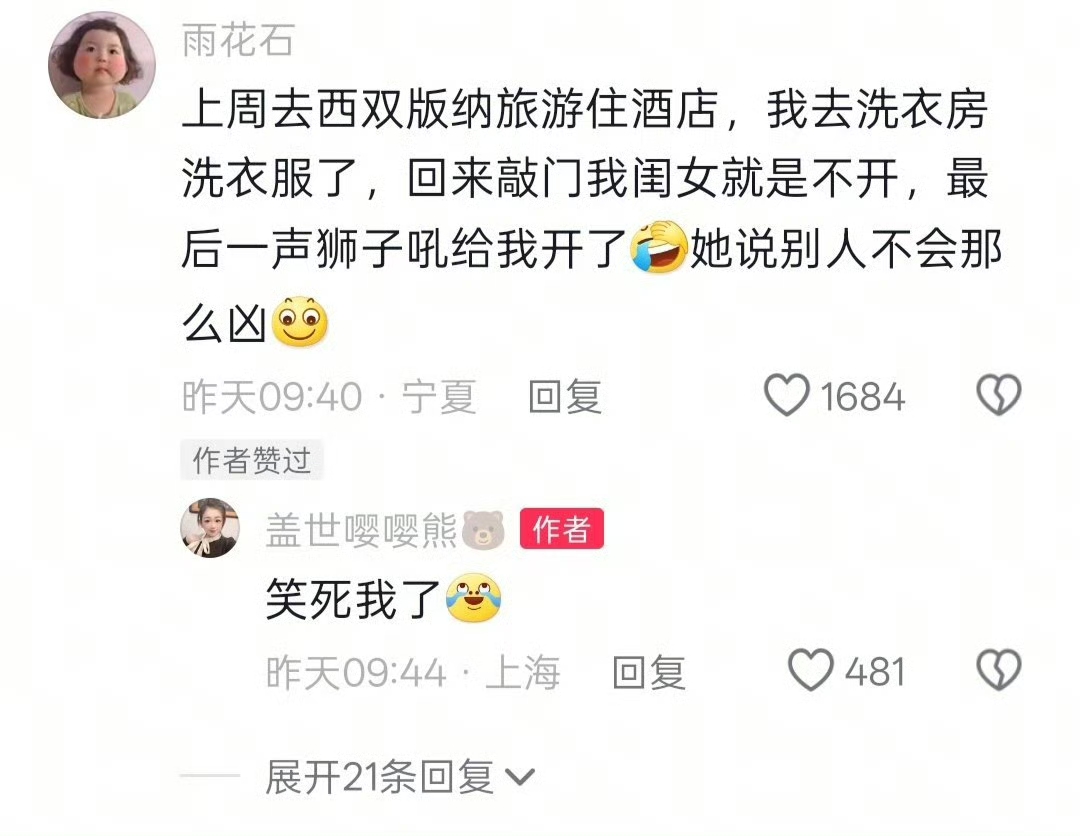Screen dimensions: 1080x836
Task: Open username 雨花石 profile link
Action: [238, 40]
